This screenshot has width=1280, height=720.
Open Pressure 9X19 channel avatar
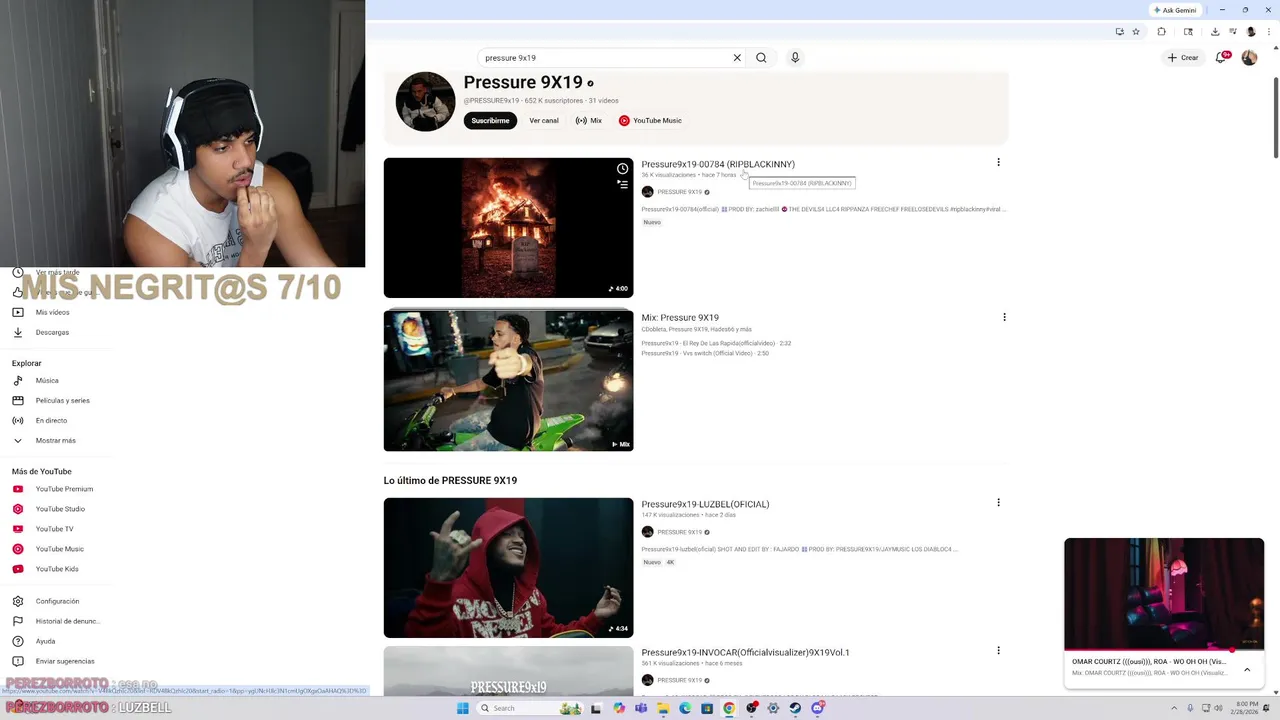point(425,101)
